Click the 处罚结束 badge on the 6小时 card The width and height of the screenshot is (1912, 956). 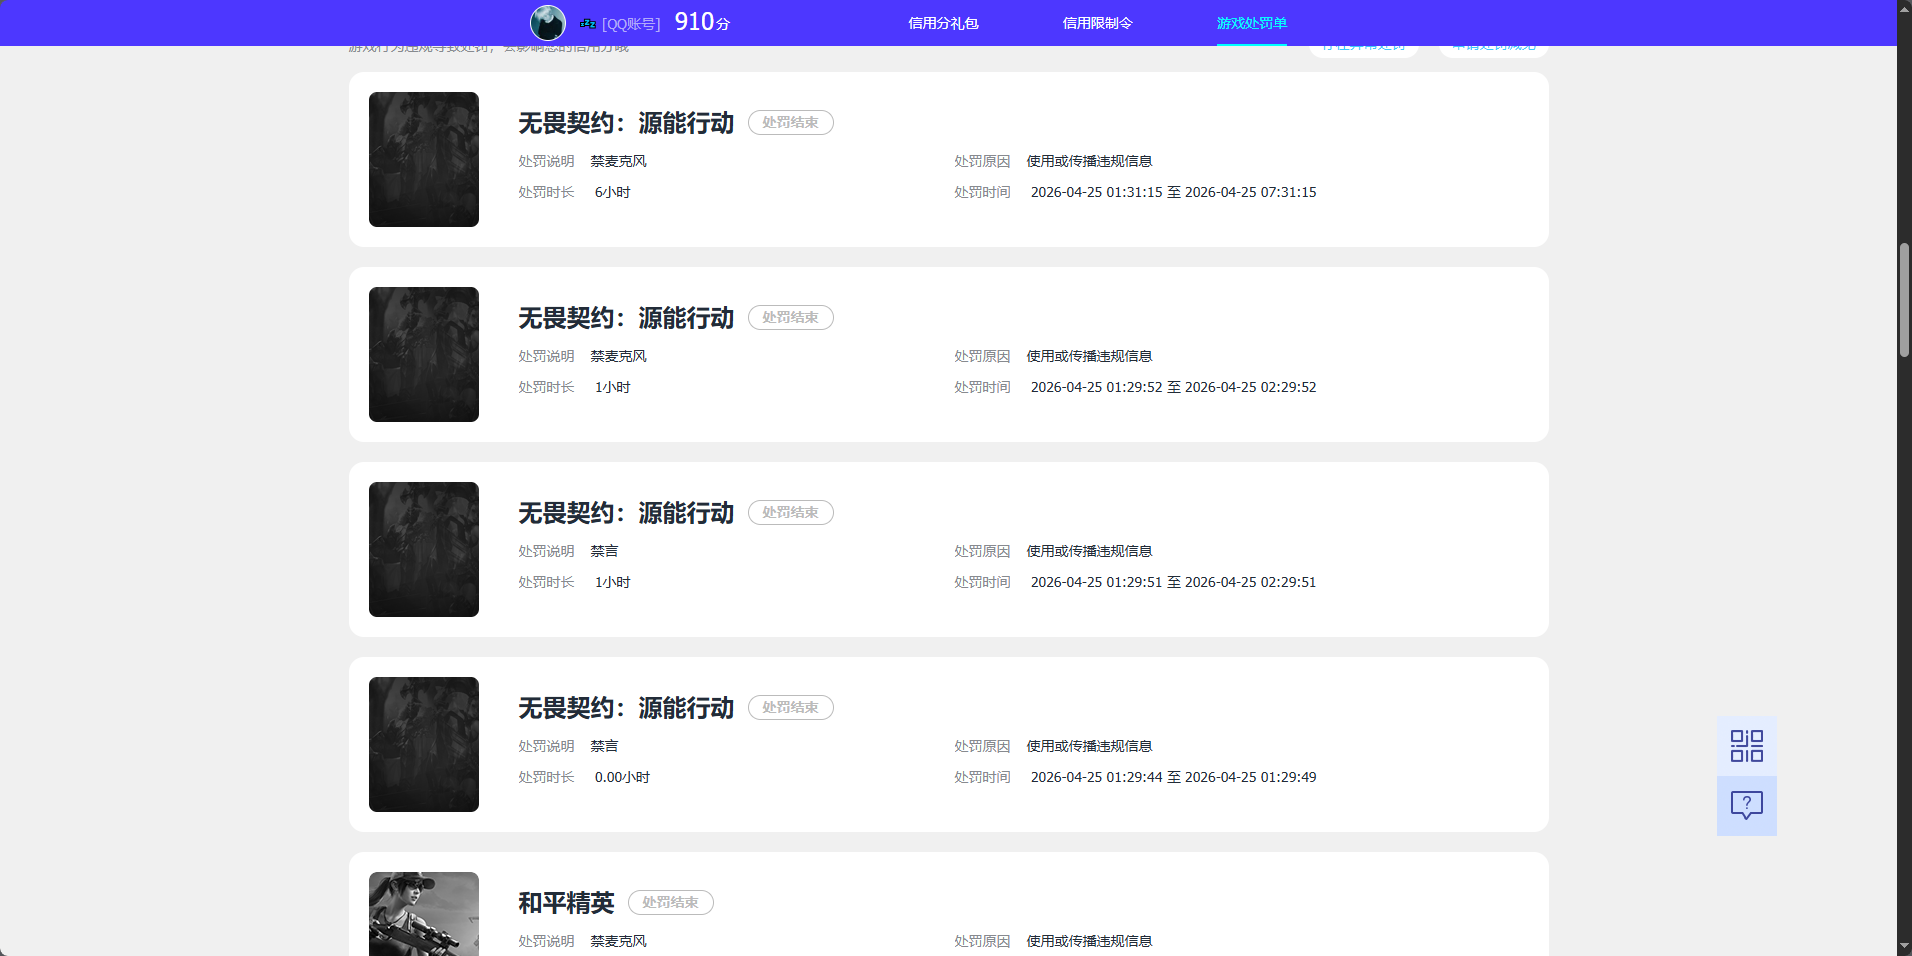[791, 122]
